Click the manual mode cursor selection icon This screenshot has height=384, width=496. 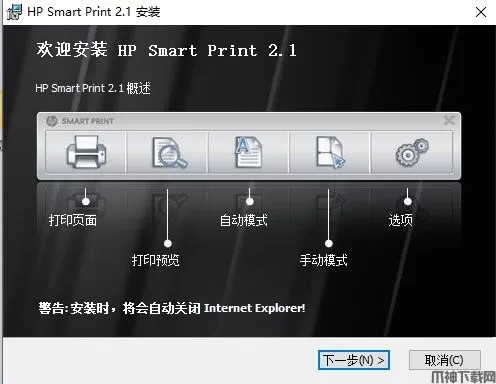point(330,152)
